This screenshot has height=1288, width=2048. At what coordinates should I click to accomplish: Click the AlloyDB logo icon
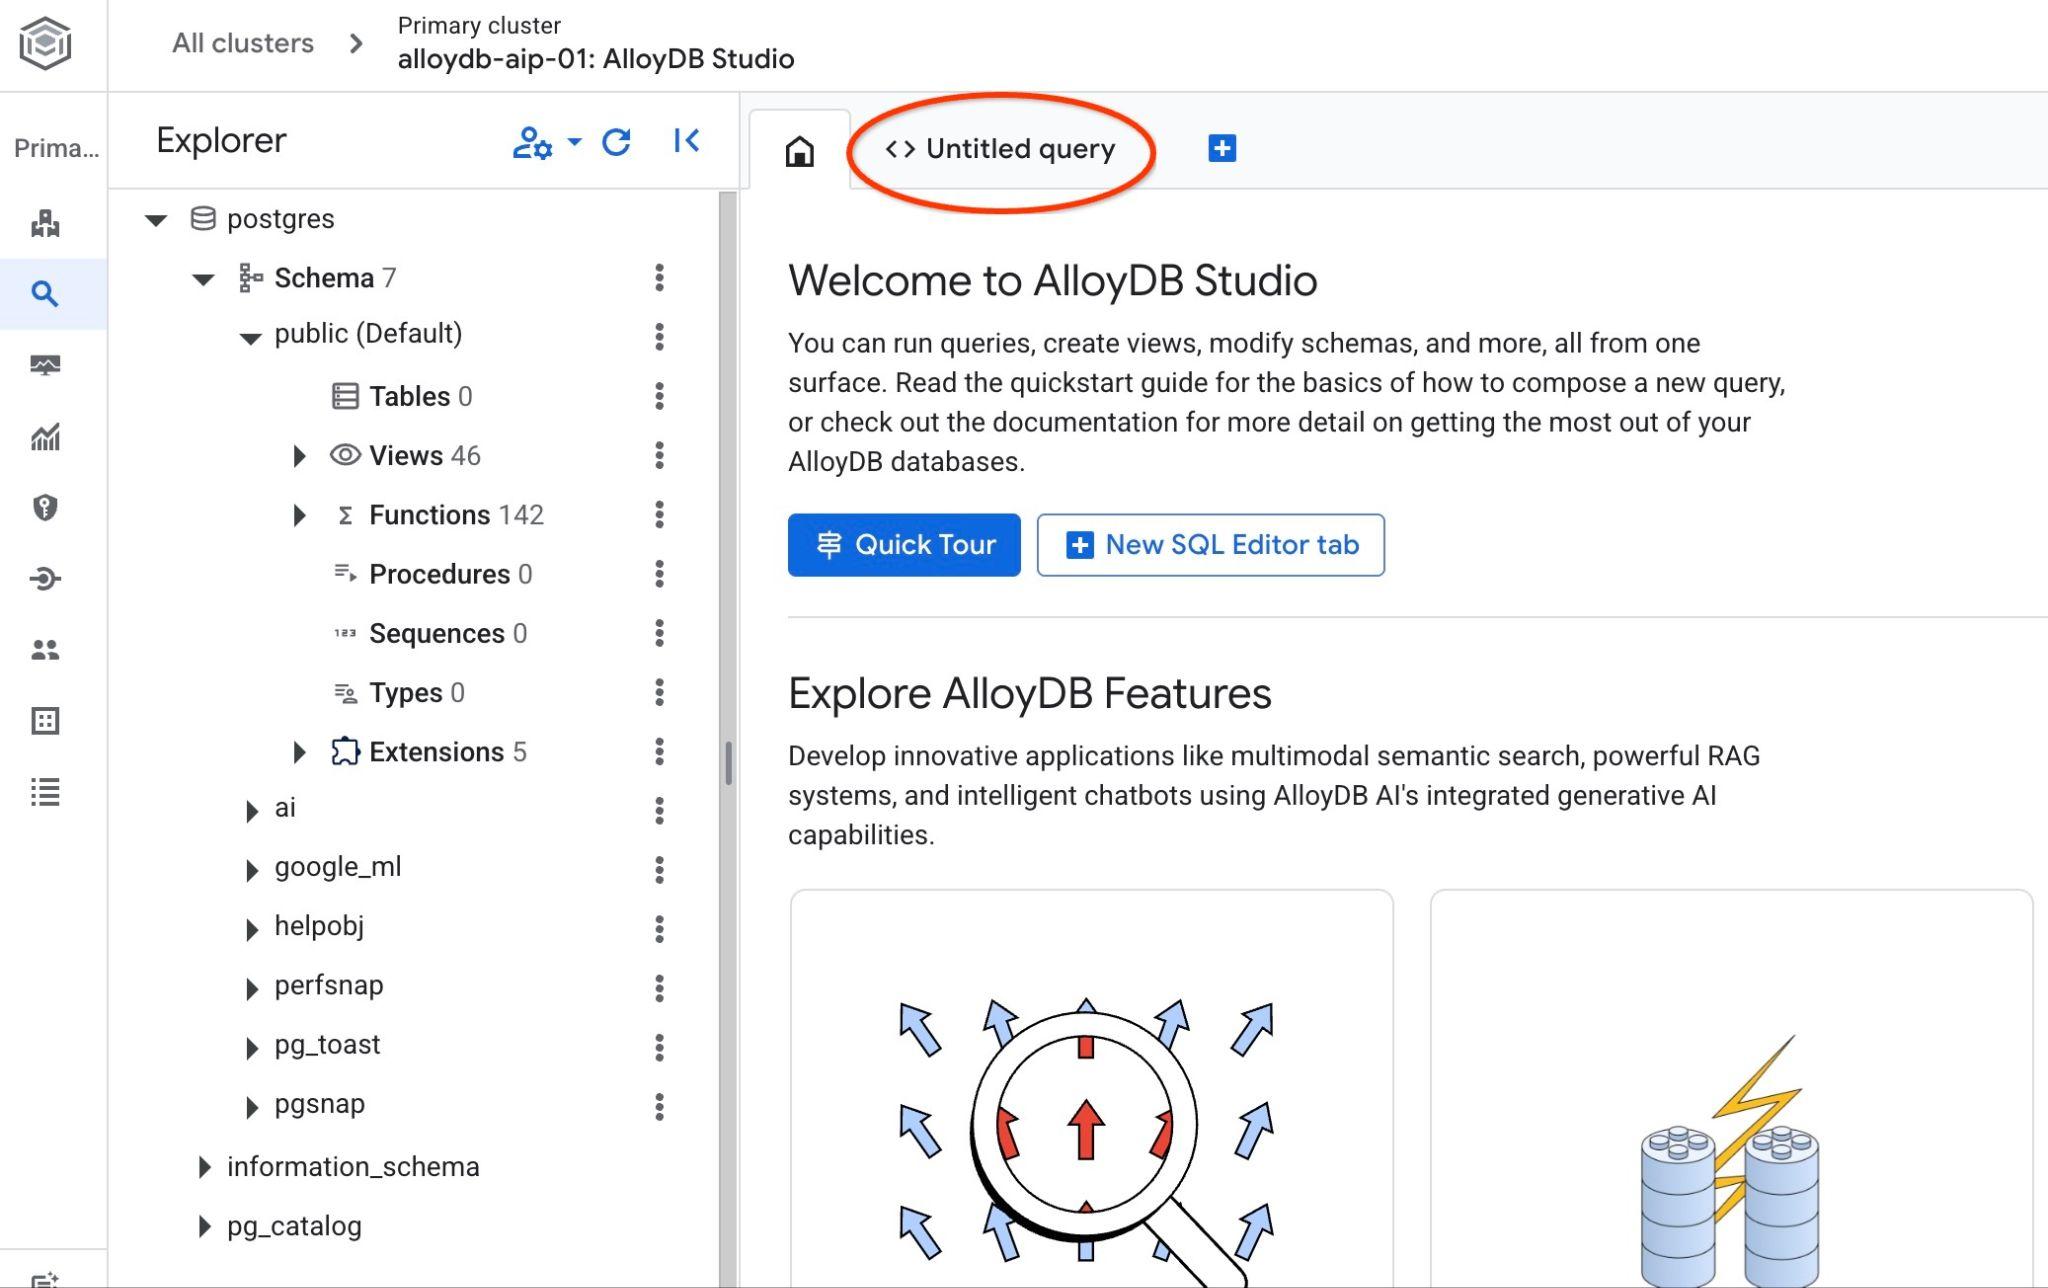46,43
